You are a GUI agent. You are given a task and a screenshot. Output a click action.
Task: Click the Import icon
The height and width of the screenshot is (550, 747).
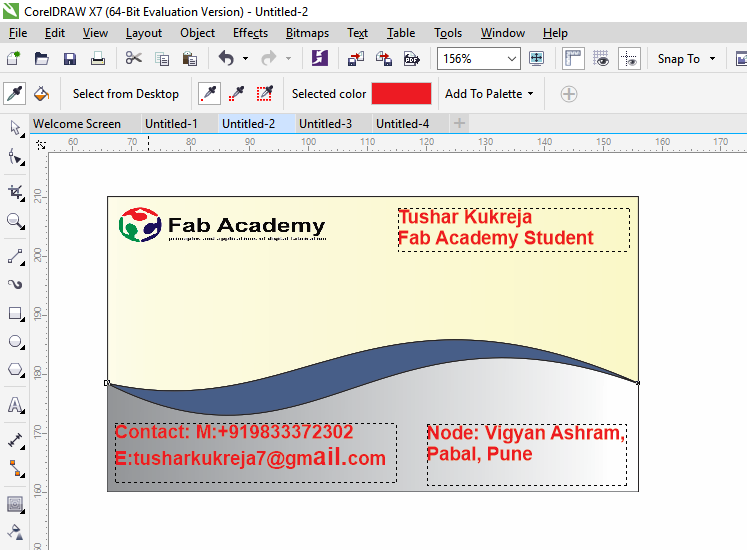pyautogui.click(x=356, y=59)
